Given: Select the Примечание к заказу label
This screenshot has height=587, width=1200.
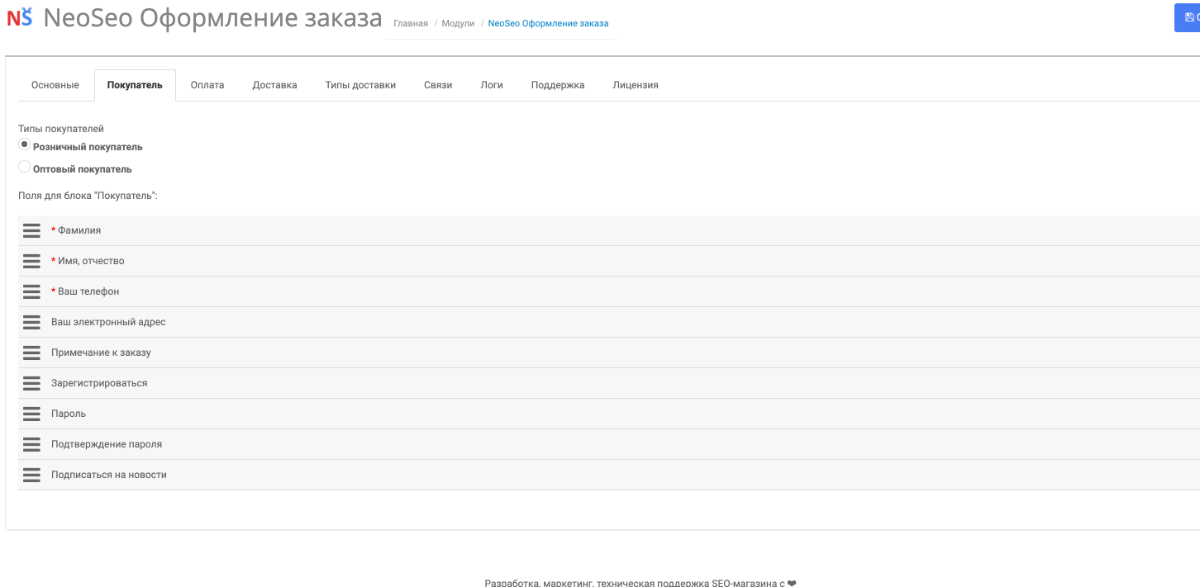Looking at the screenshot, I should click(101, 353).
